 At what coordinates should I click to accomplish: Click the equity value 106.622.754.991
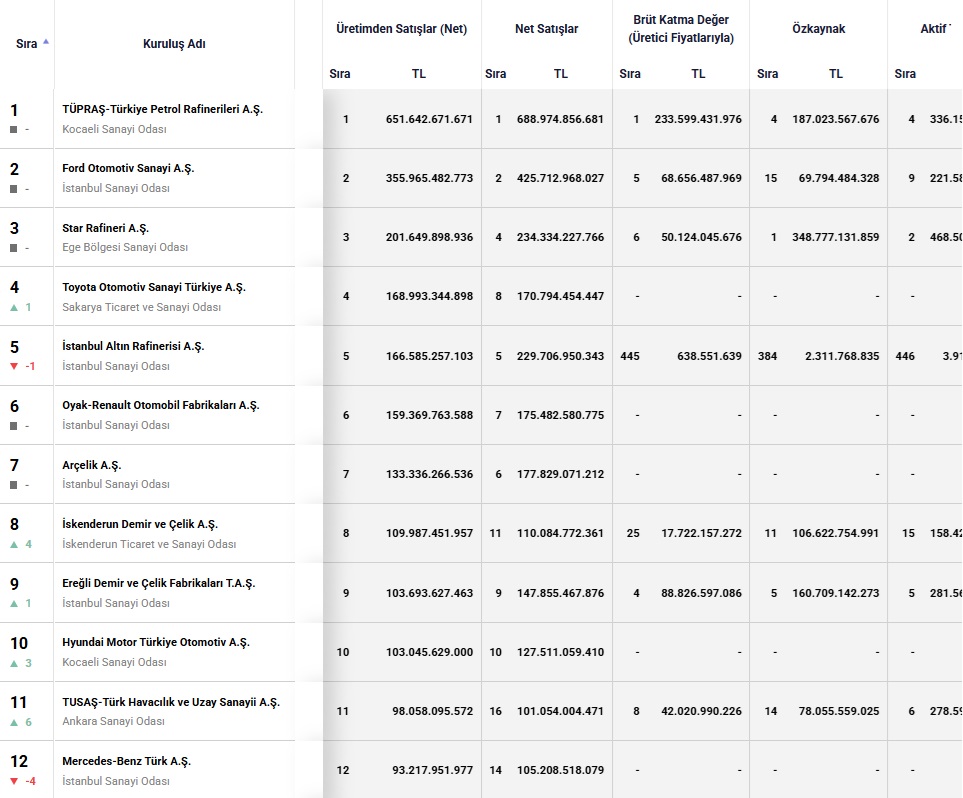(836, 533)
